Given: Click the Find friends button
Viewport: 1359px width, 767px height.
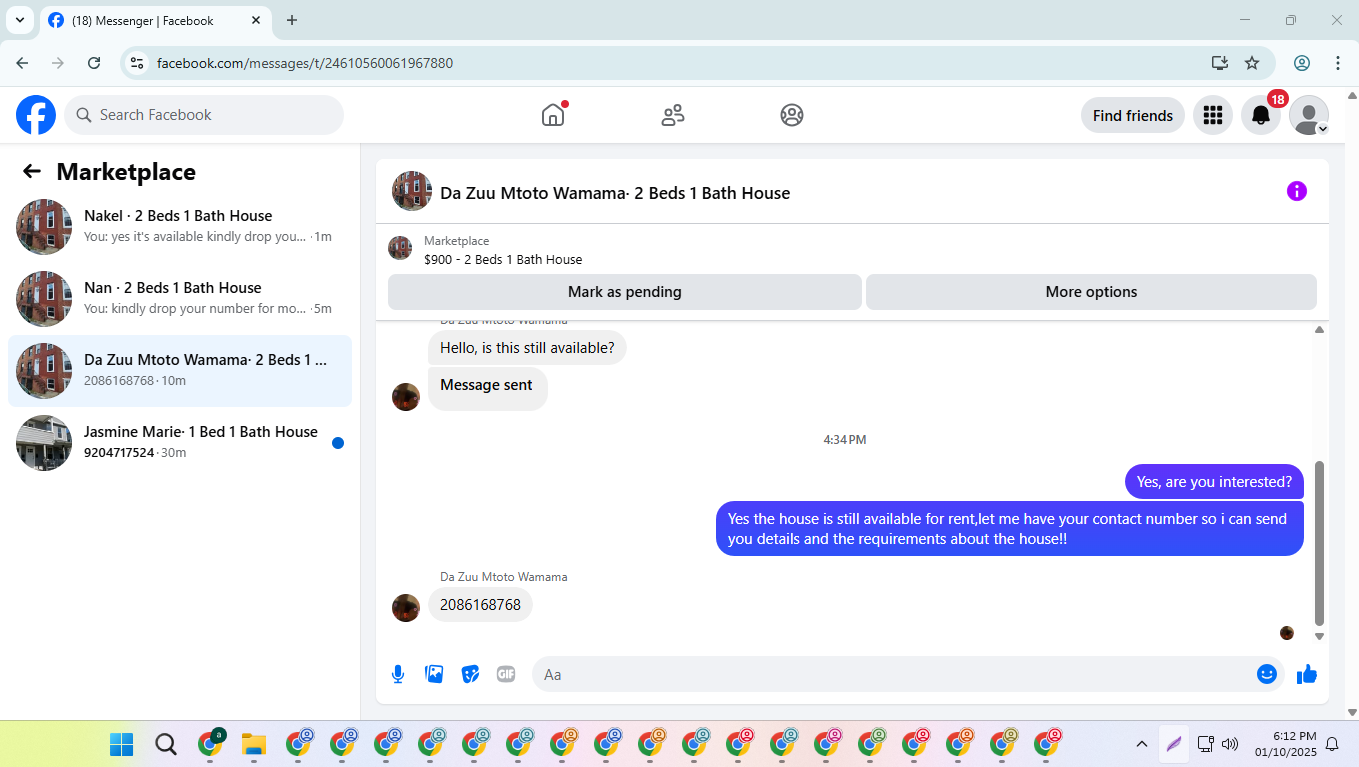Looking at the screenshot, I should pyautogui.click(x=1133, y=115).
